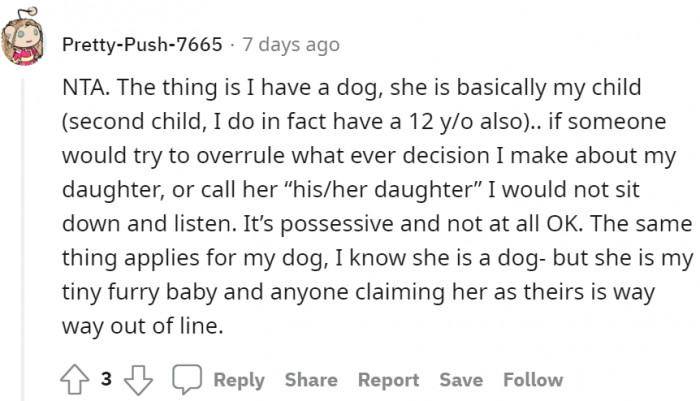Click the vote score number 3
Viewport: 700px width, 401px height.
(x=106, y=379)
